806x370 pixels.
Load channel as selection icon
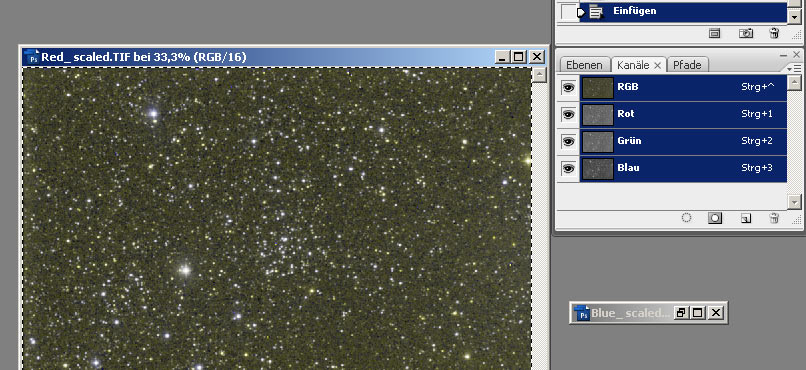(686, 218)
